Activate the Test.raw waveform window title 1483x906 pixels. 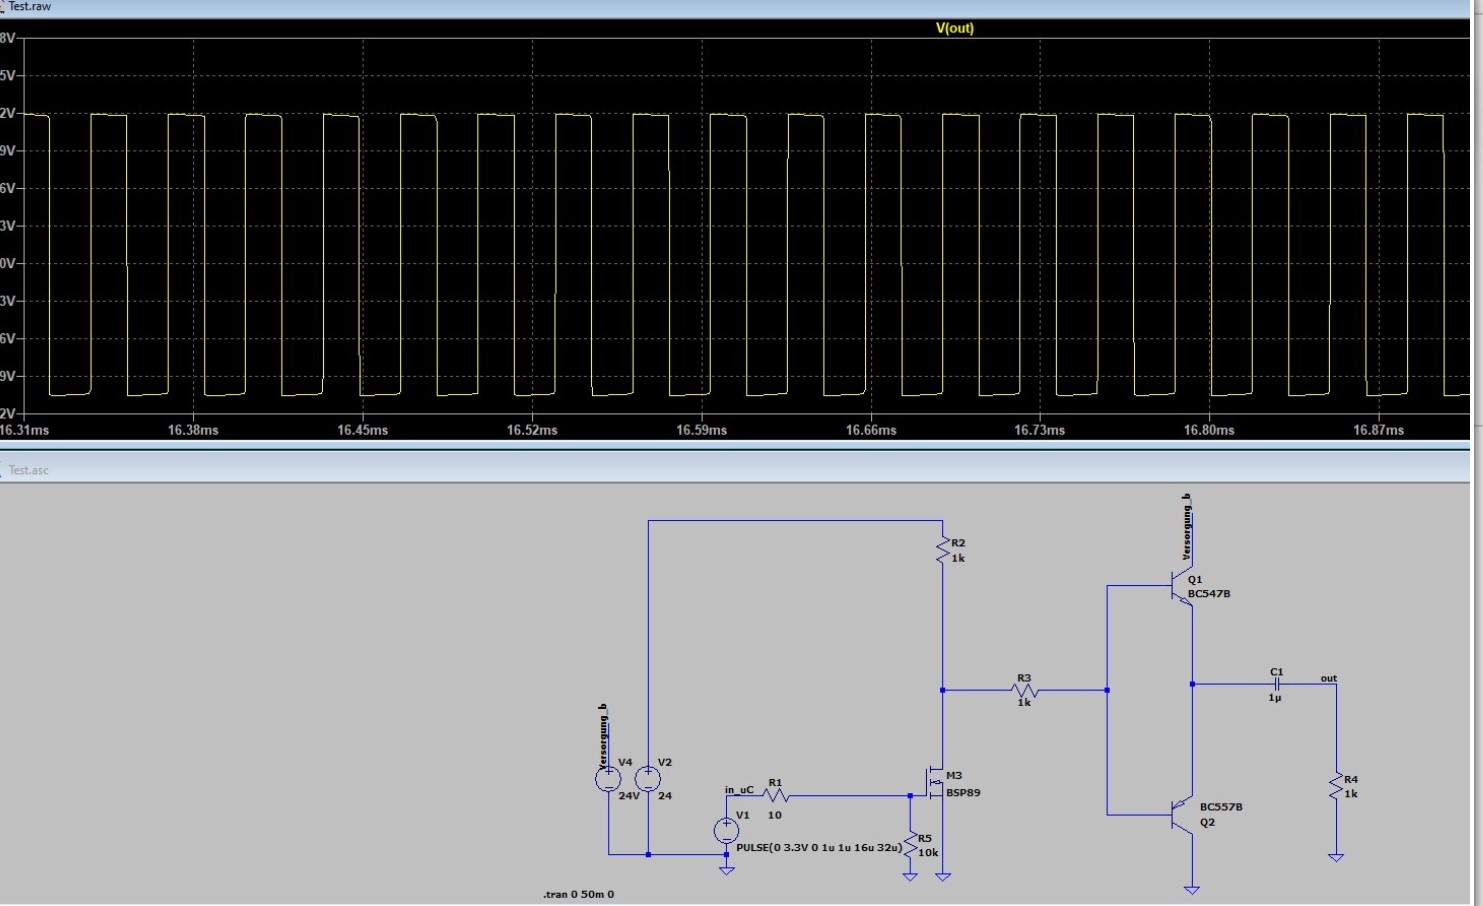[30, 6]
